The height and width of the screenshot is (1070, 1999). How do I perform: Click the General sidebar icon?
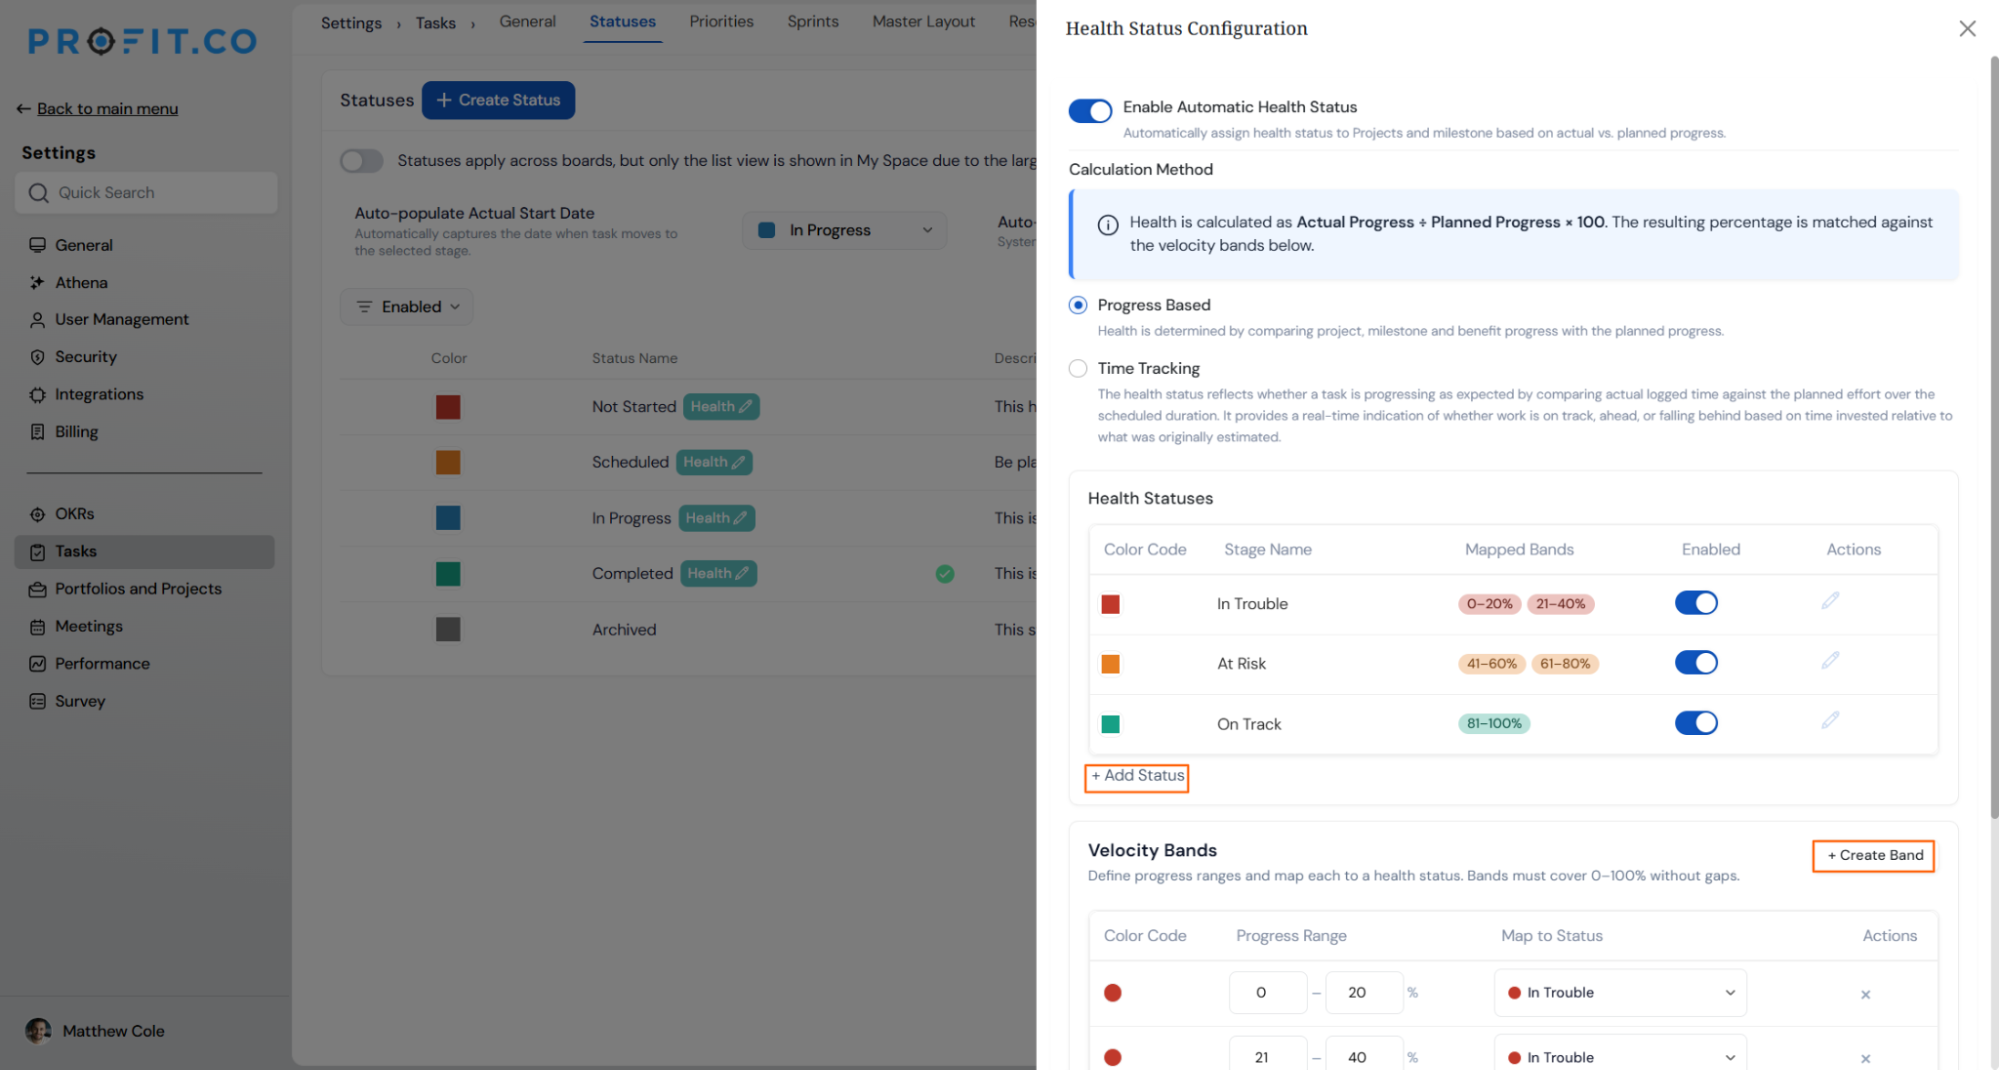tap(37, 245)
